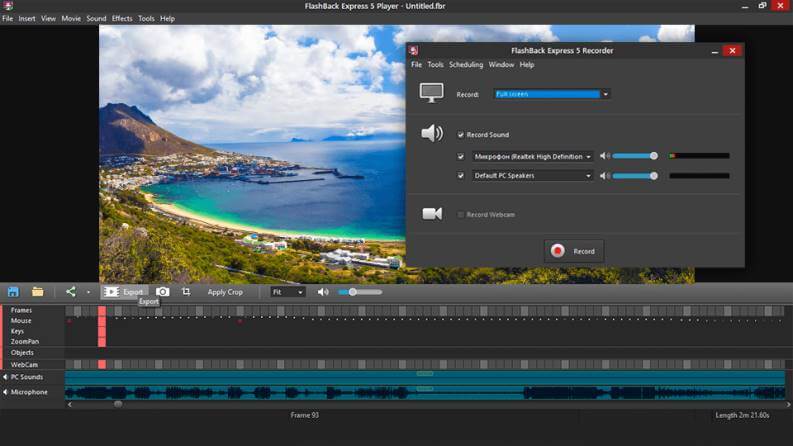Expand the Default PC Speakers dropdown

(x=532, y=176)
